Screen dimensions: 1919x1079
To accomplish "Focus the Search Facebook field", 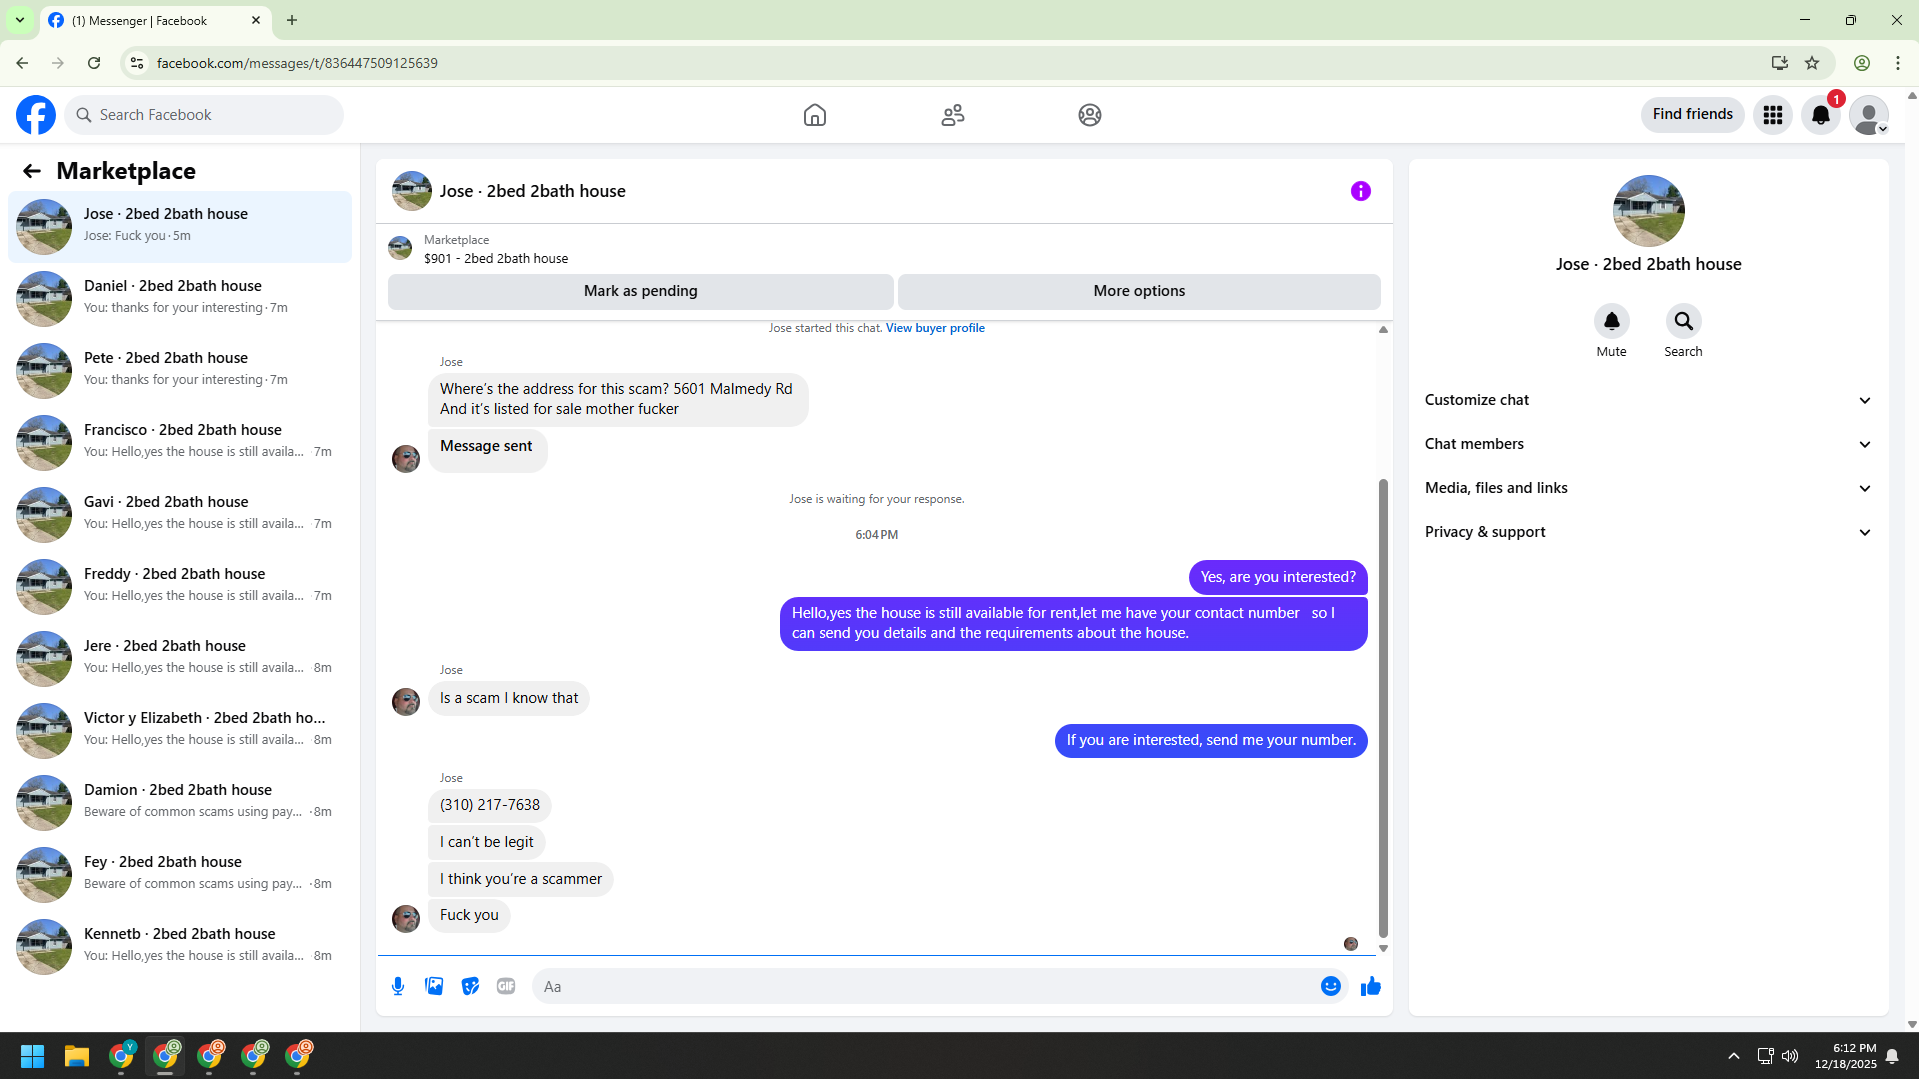I will pos(204,115).
